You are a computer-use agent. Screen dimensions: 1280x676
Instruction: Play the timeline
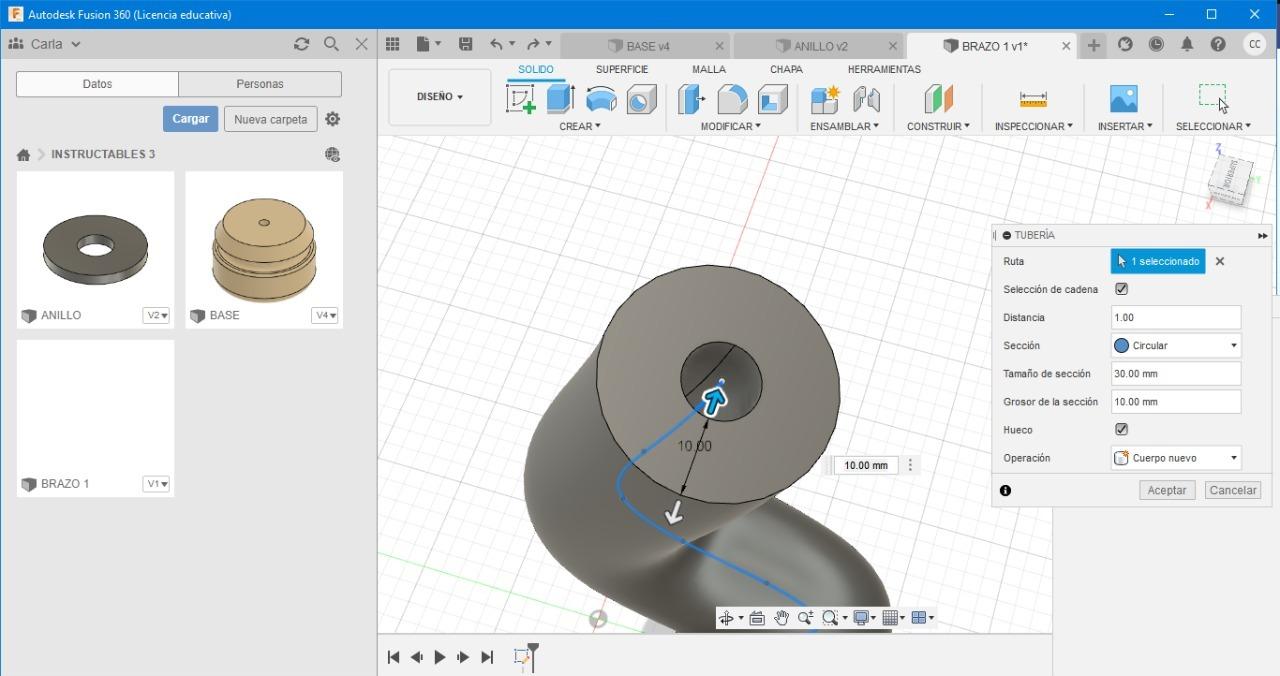(440, 657)
